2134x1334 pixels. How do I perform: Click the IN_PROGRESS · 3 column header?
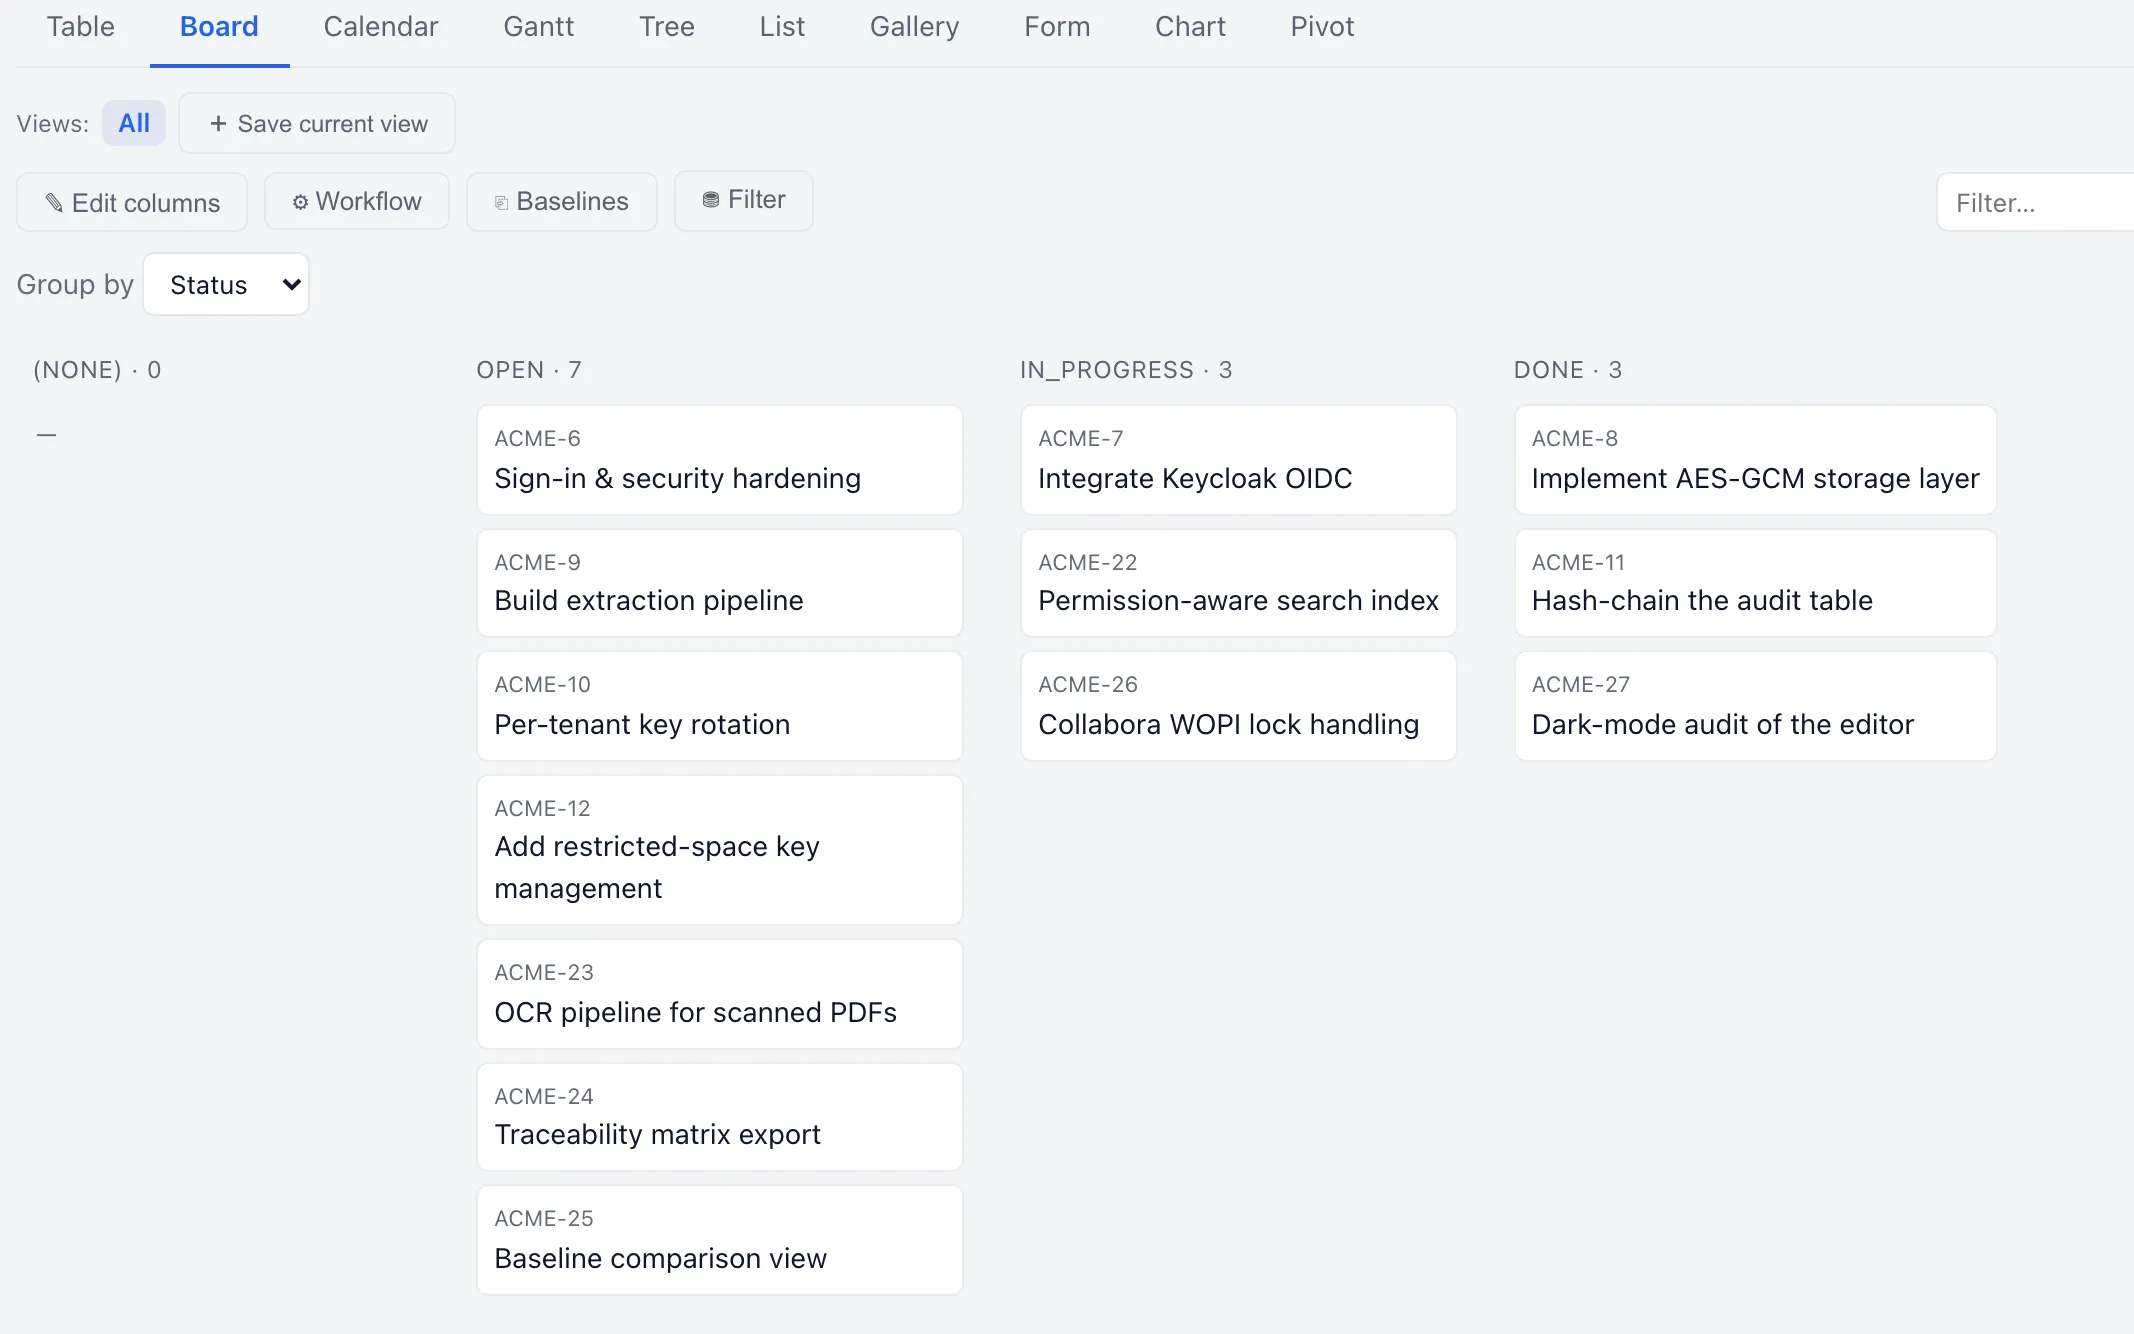click(1126, 370)
